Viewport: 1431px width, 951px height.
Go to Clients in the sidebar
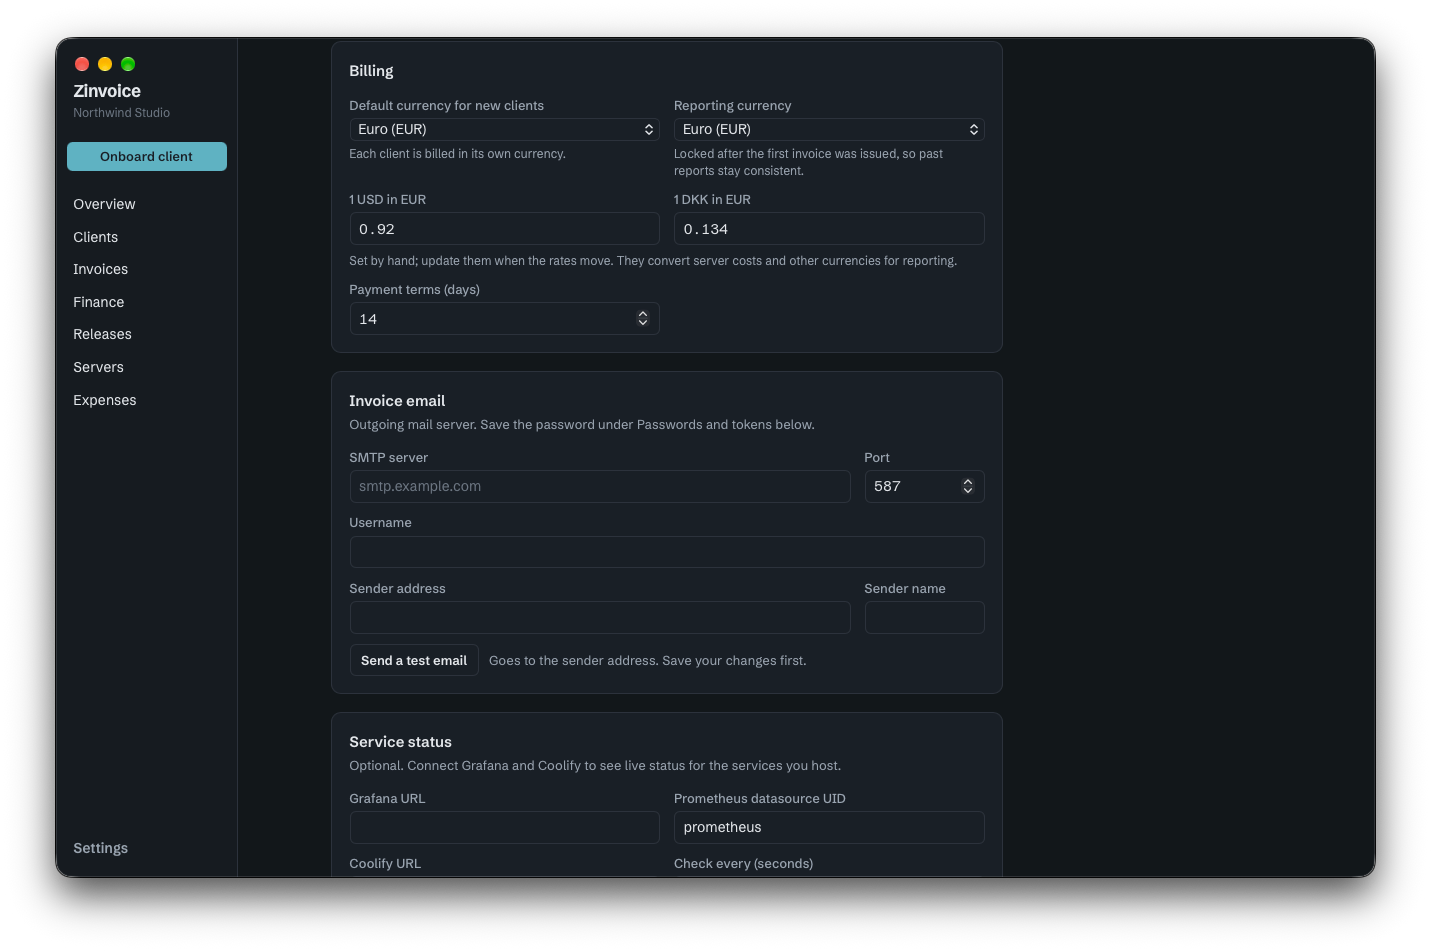(95, 237)
